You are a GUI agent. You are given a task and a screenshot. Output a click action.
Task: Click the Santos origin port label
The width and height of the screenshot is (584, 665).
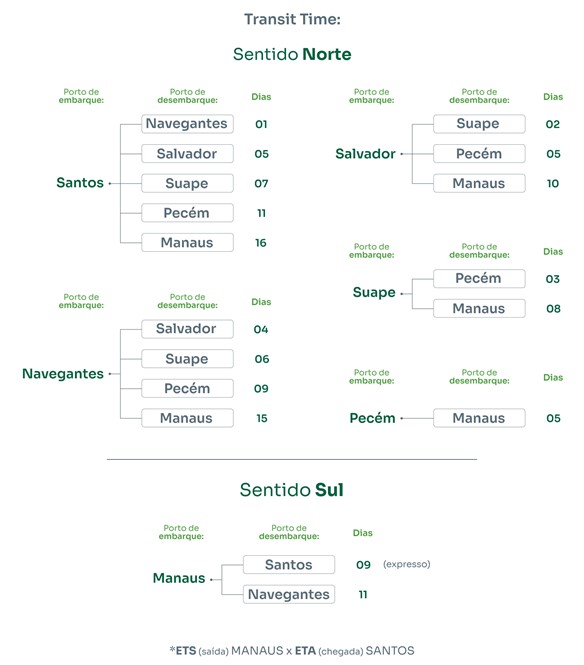(80, 183)
